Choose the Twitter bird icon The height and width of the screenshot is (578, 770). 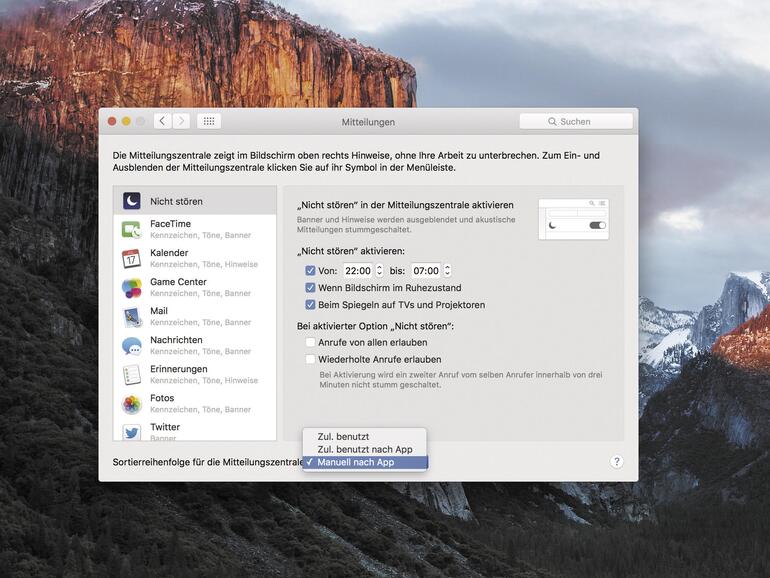tap(132, 432)
